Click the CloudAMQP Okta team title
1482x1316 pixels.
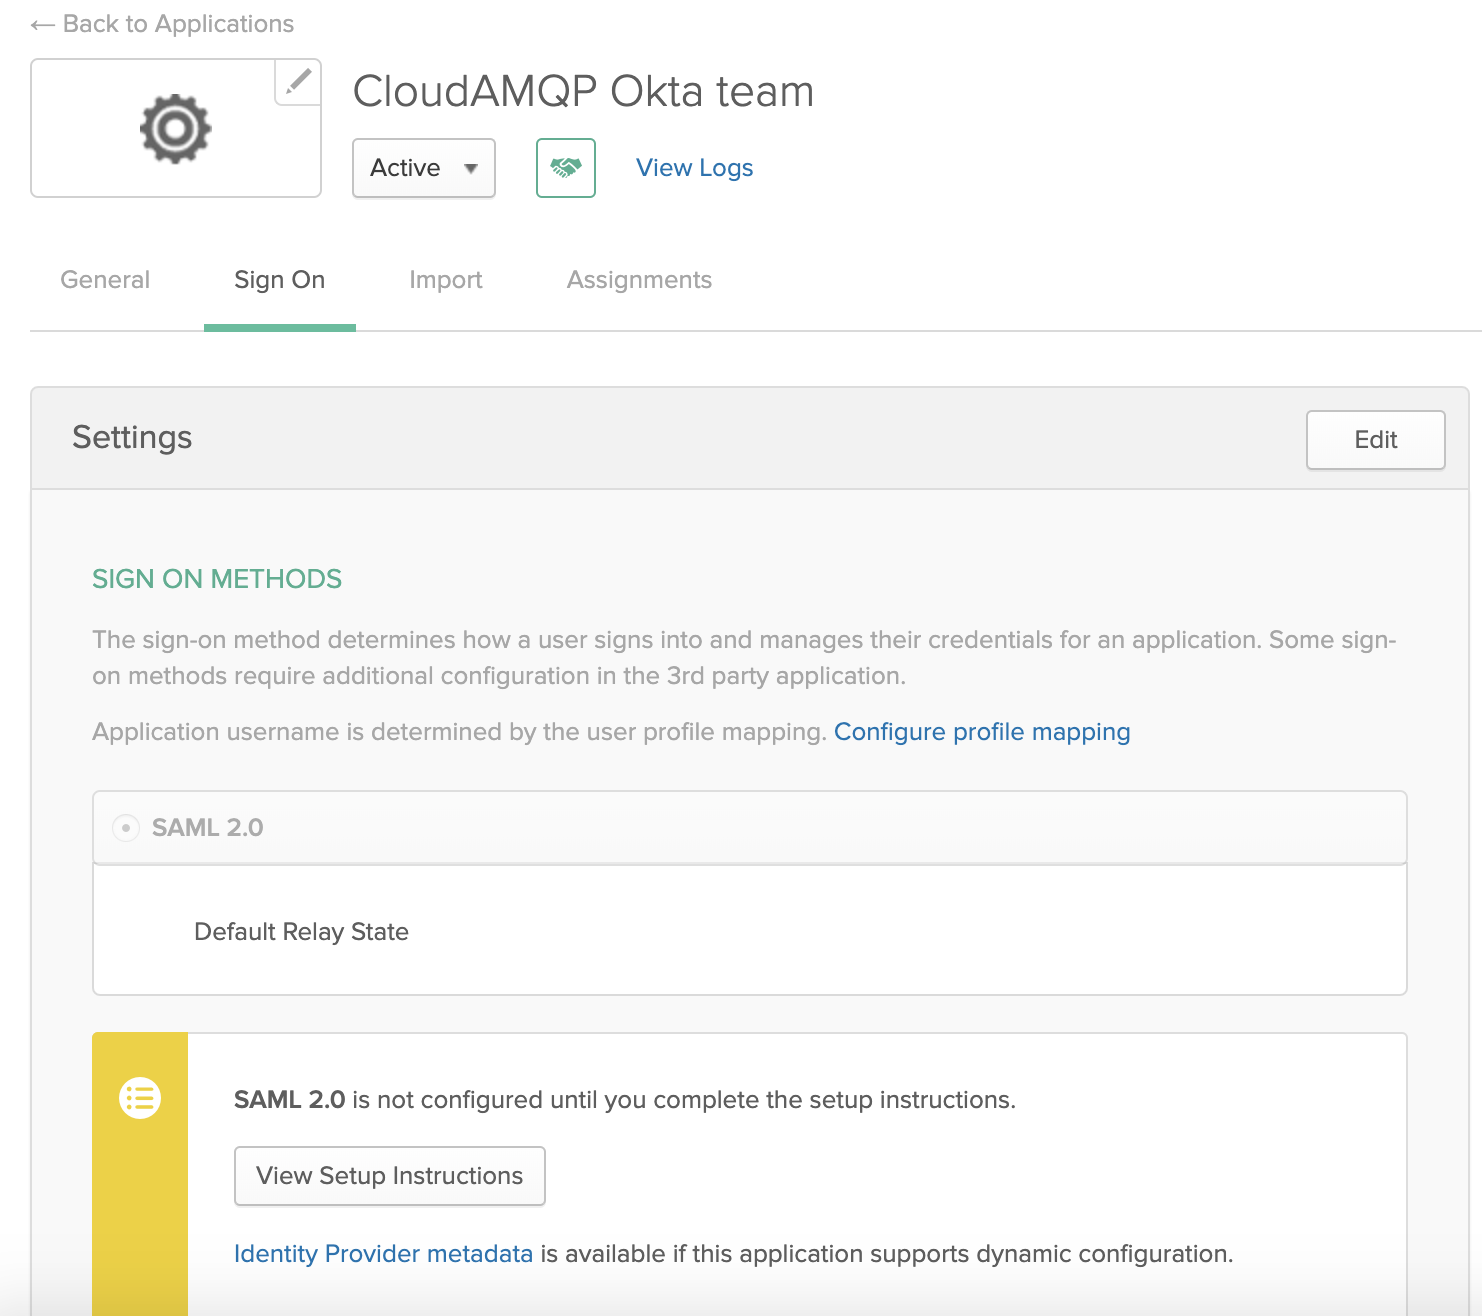[x=584, y=92]
